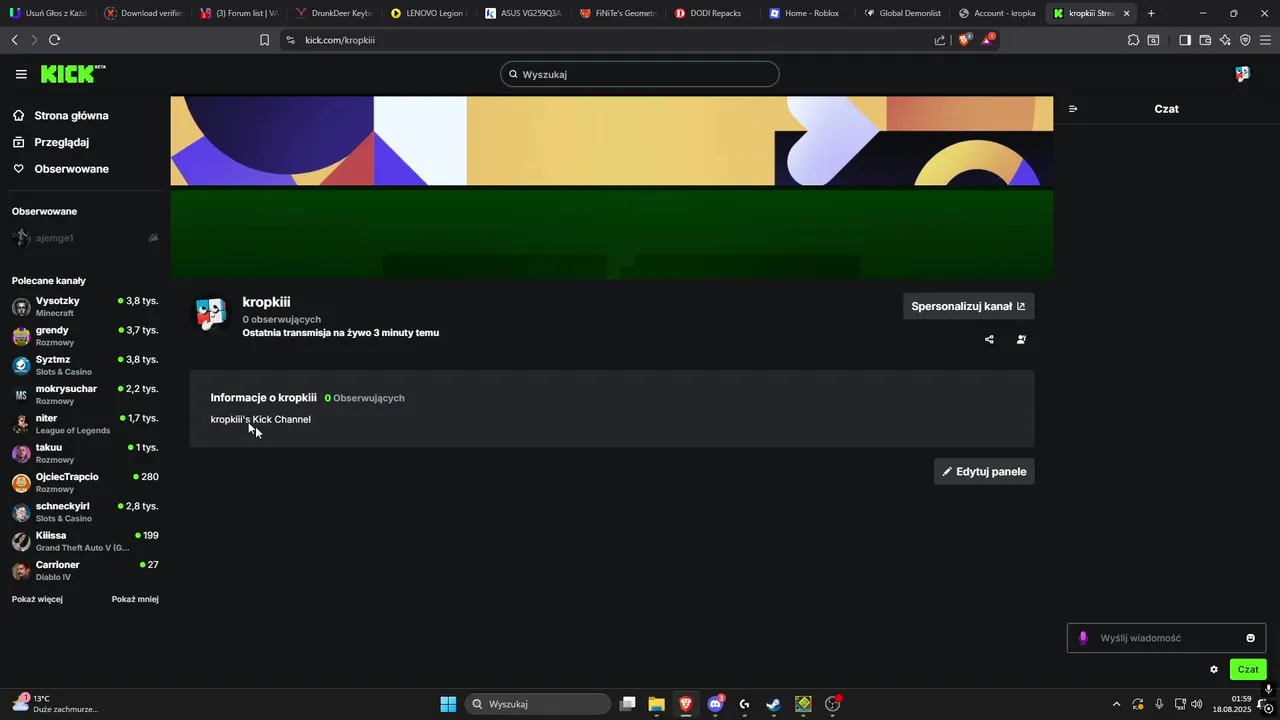Image resolution: width=1280 pixels, height=720 pixels.
Task: Expand list with Pokaż więcej
Action: (37, 599)
